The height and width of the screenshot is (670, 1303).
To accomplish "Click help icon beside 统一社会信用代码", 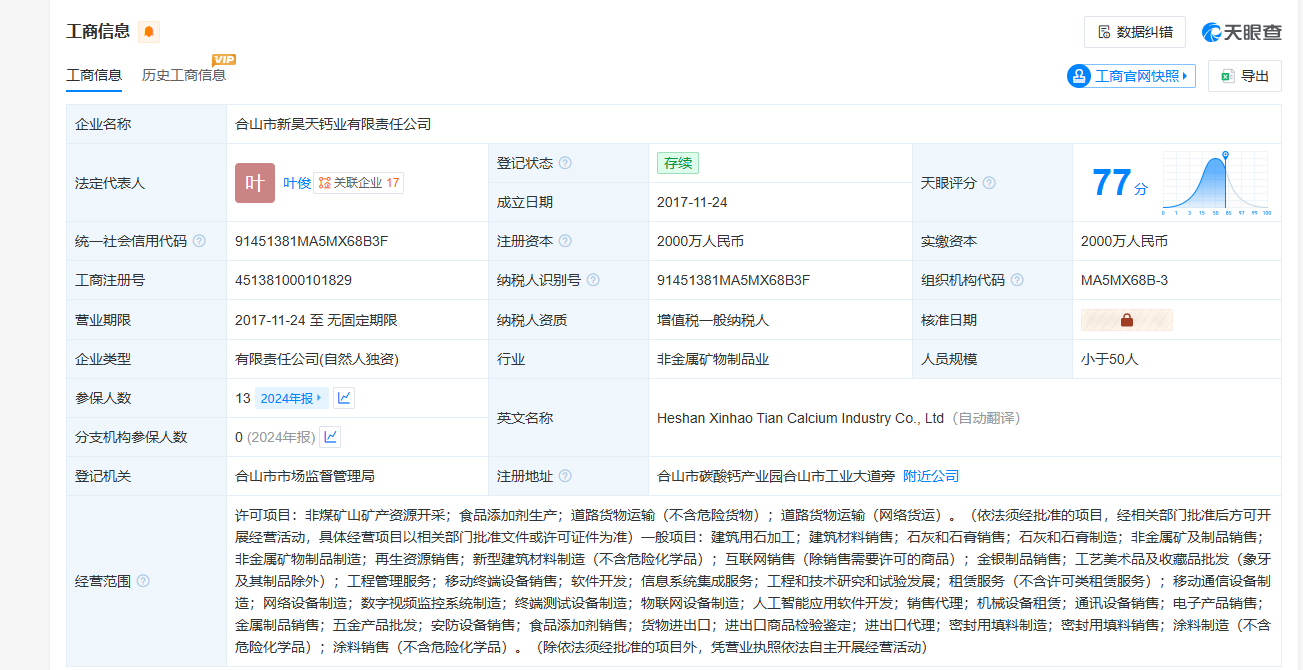I will [x=199, y=241].
